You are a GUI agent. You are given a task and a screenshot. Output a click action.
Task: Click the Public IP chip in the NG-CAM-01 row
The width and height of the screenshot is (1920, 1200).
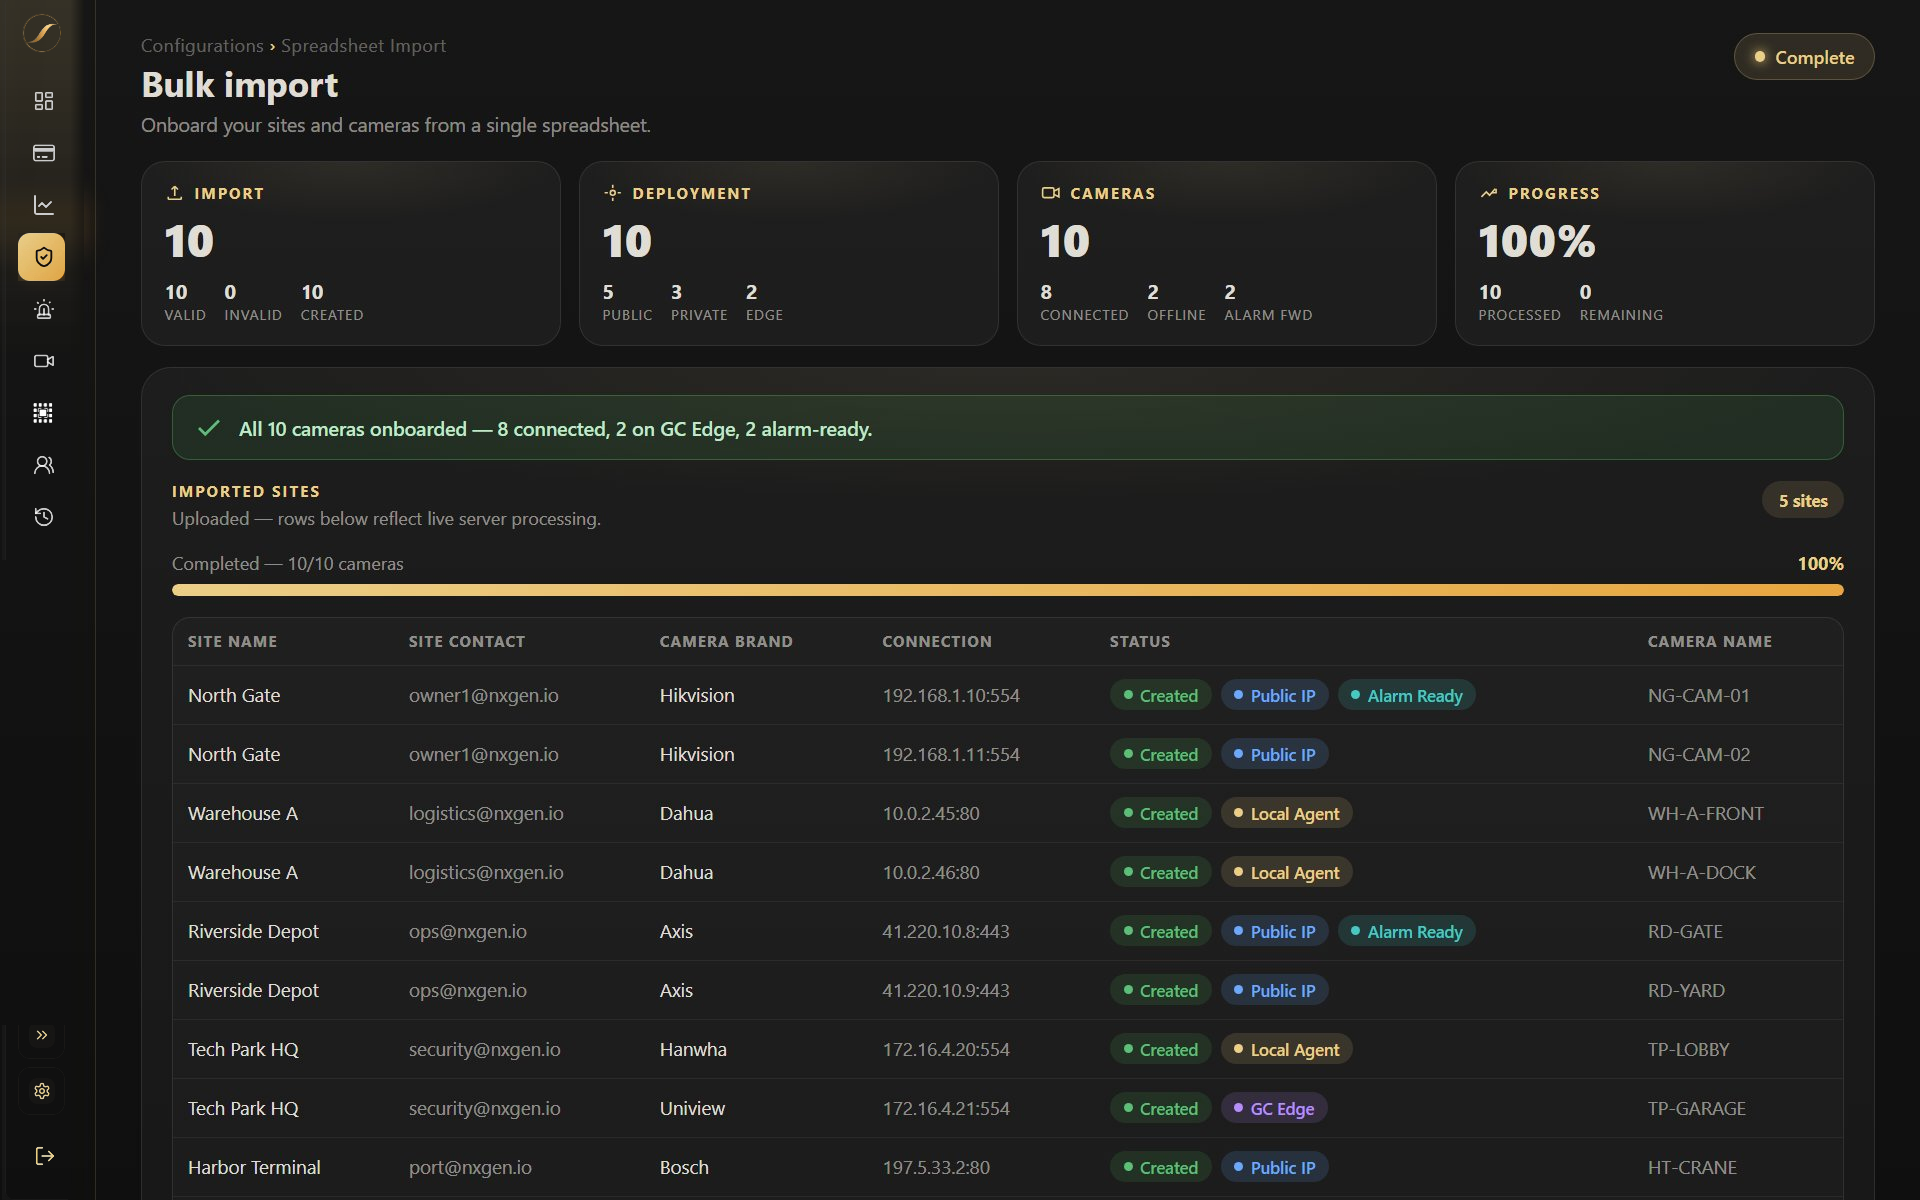pyautogui.click(x=1274, y=695)
